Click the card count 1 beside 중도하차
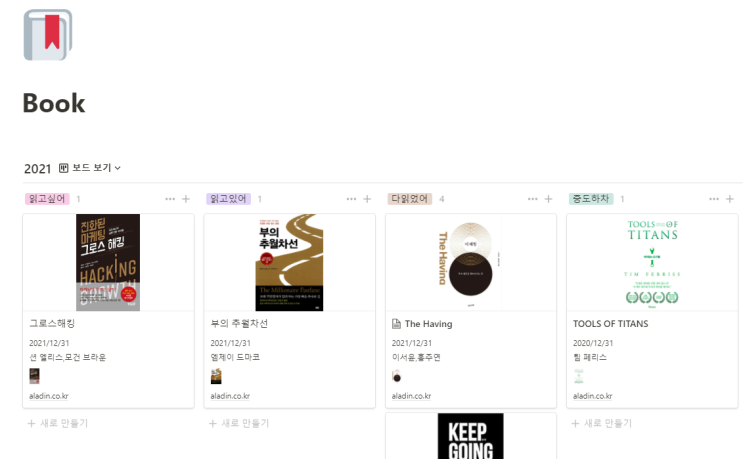 tap(622, 199)
